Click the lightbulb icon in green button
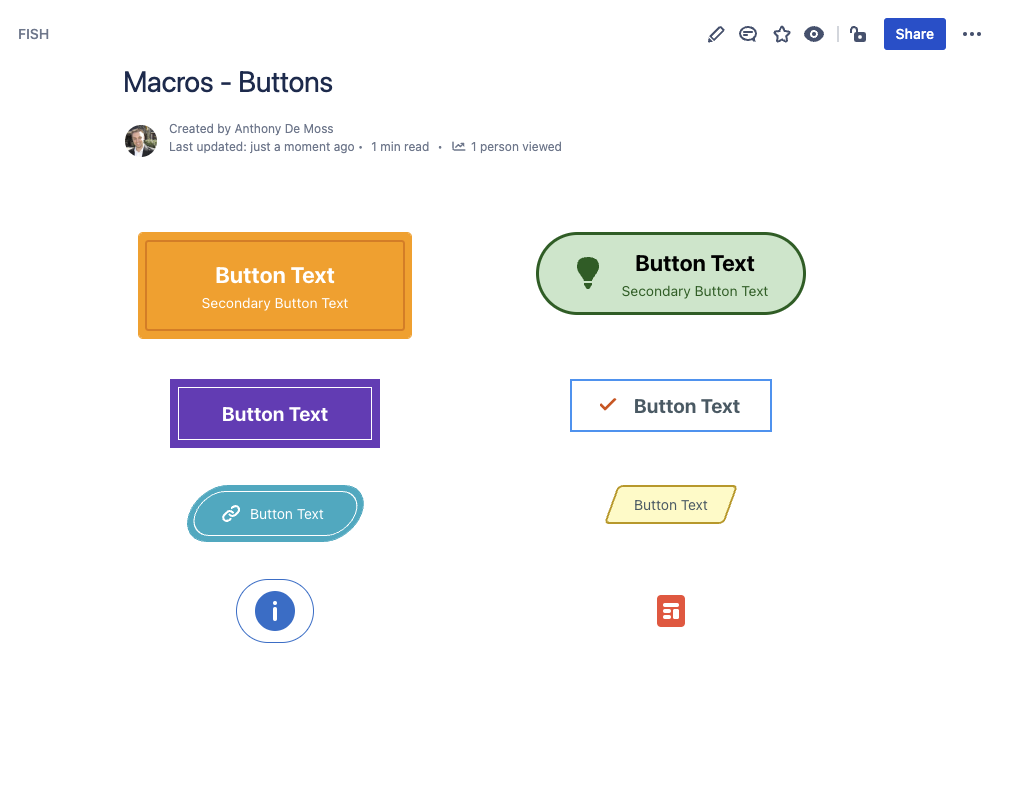The width and height of the screenshot is (1010, 800). 587,272
